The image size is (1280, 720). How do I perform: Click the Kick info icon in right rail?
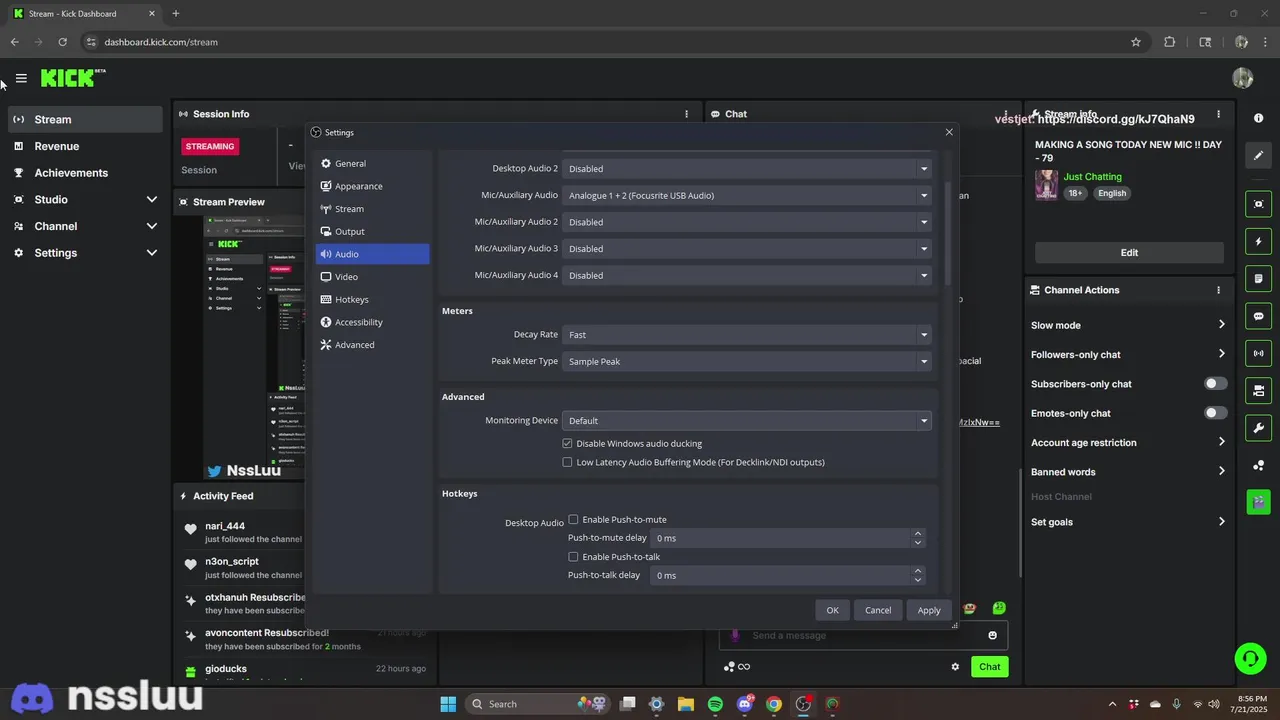pyautogui.click(x=1258, y=118)
